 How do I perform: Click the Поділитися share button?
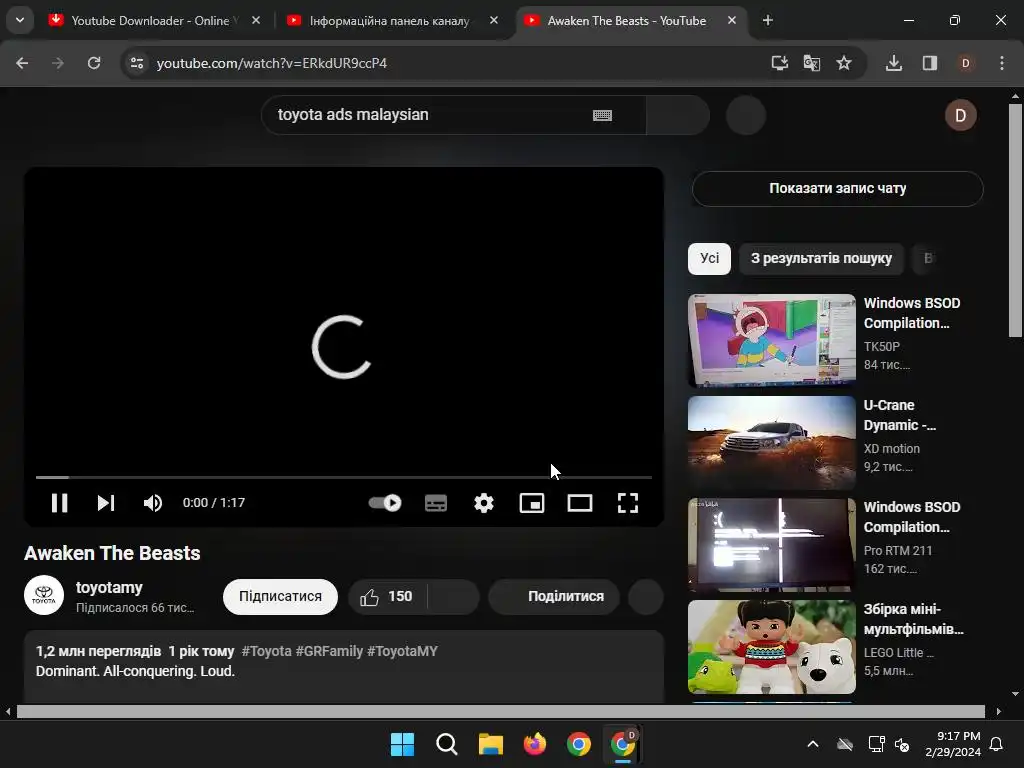click(x=554, y=597)
